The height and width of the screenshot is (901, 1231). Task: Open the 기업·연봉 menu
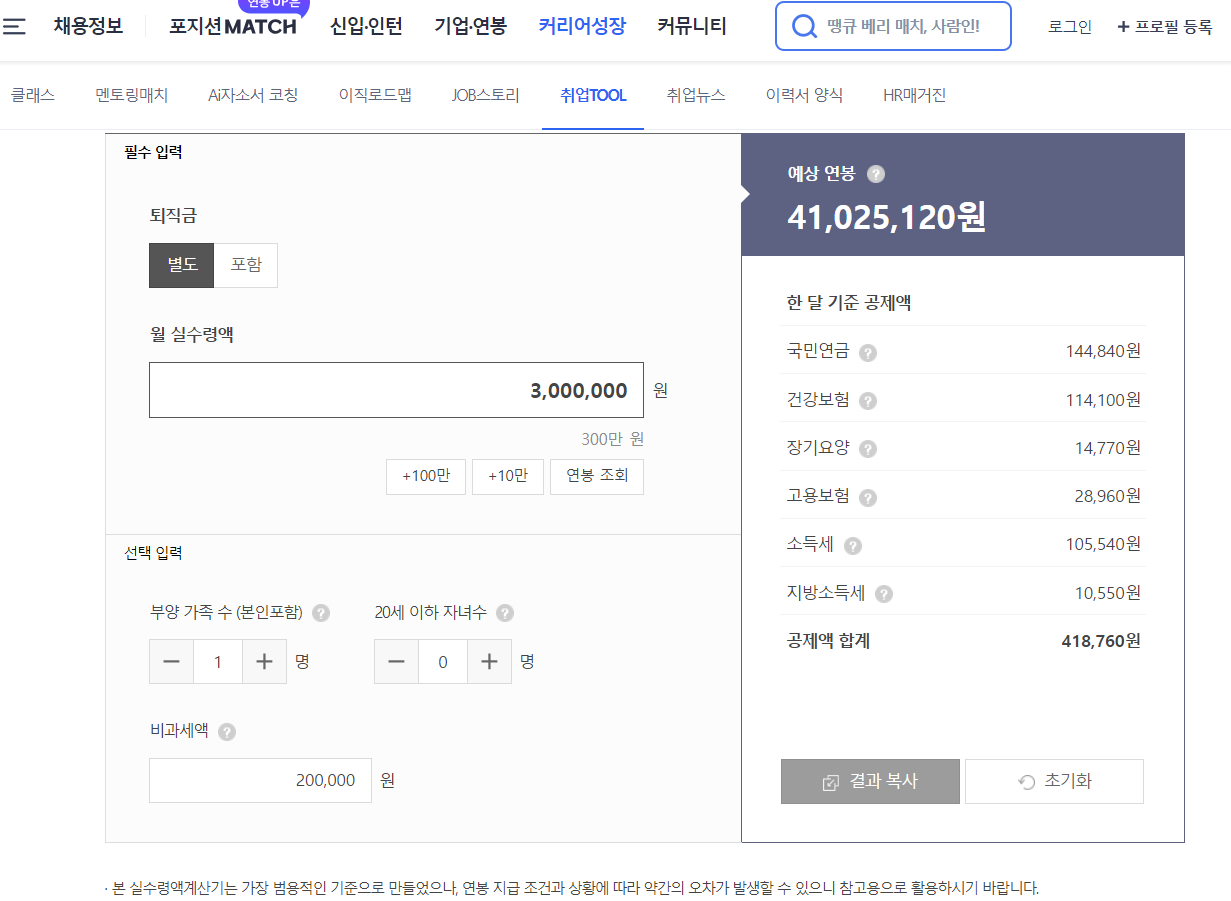click(x=469, y=26)
